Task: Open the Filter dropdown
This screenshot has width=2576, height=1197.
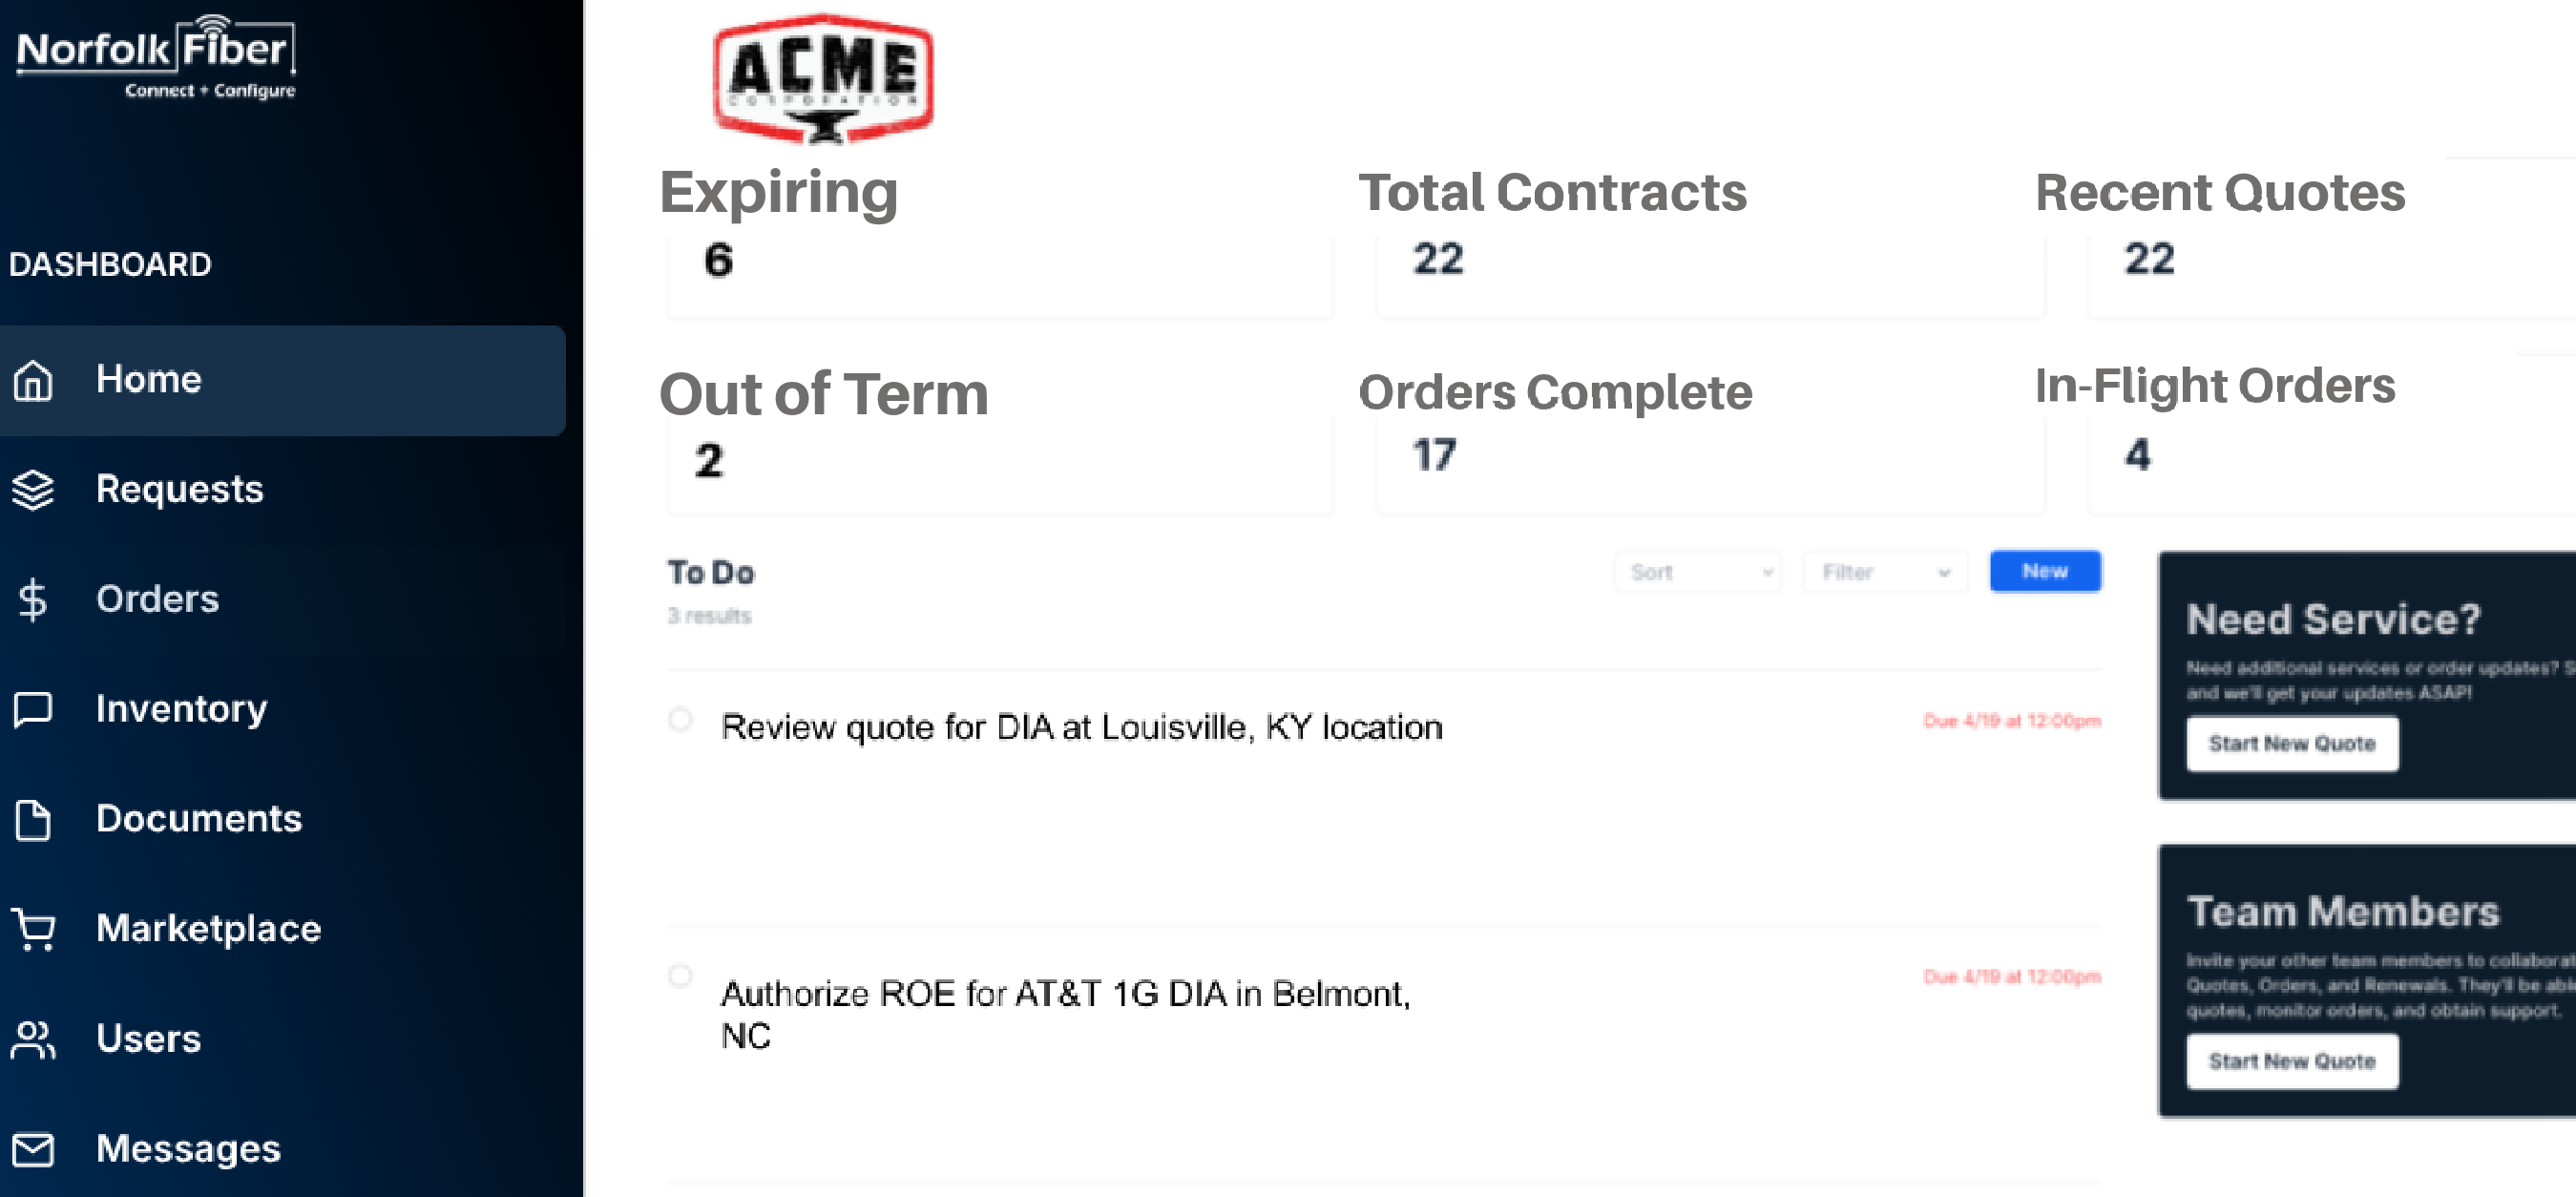Action: [1885, 572]
